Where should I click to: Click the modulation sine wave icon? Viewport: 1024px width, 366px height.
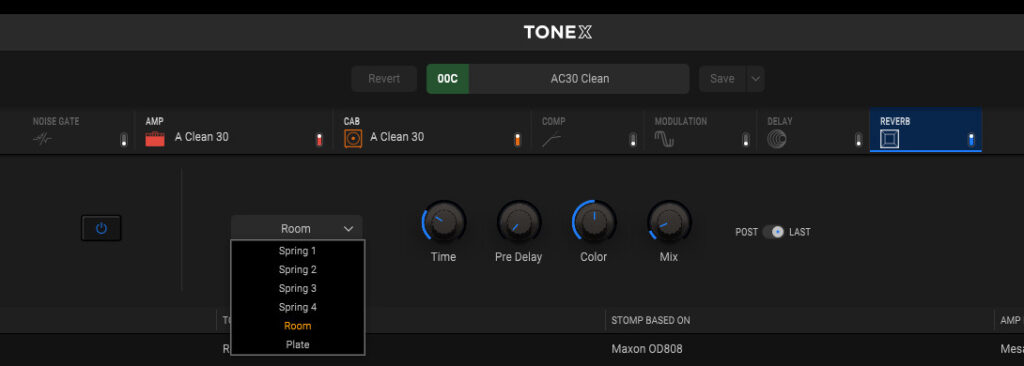pos(664,139)
